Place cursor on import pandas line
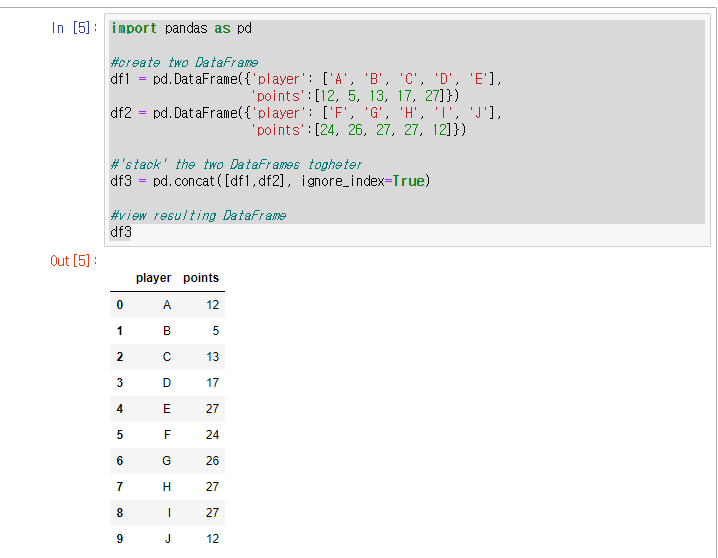718x558 pixels. click(181, 28)
